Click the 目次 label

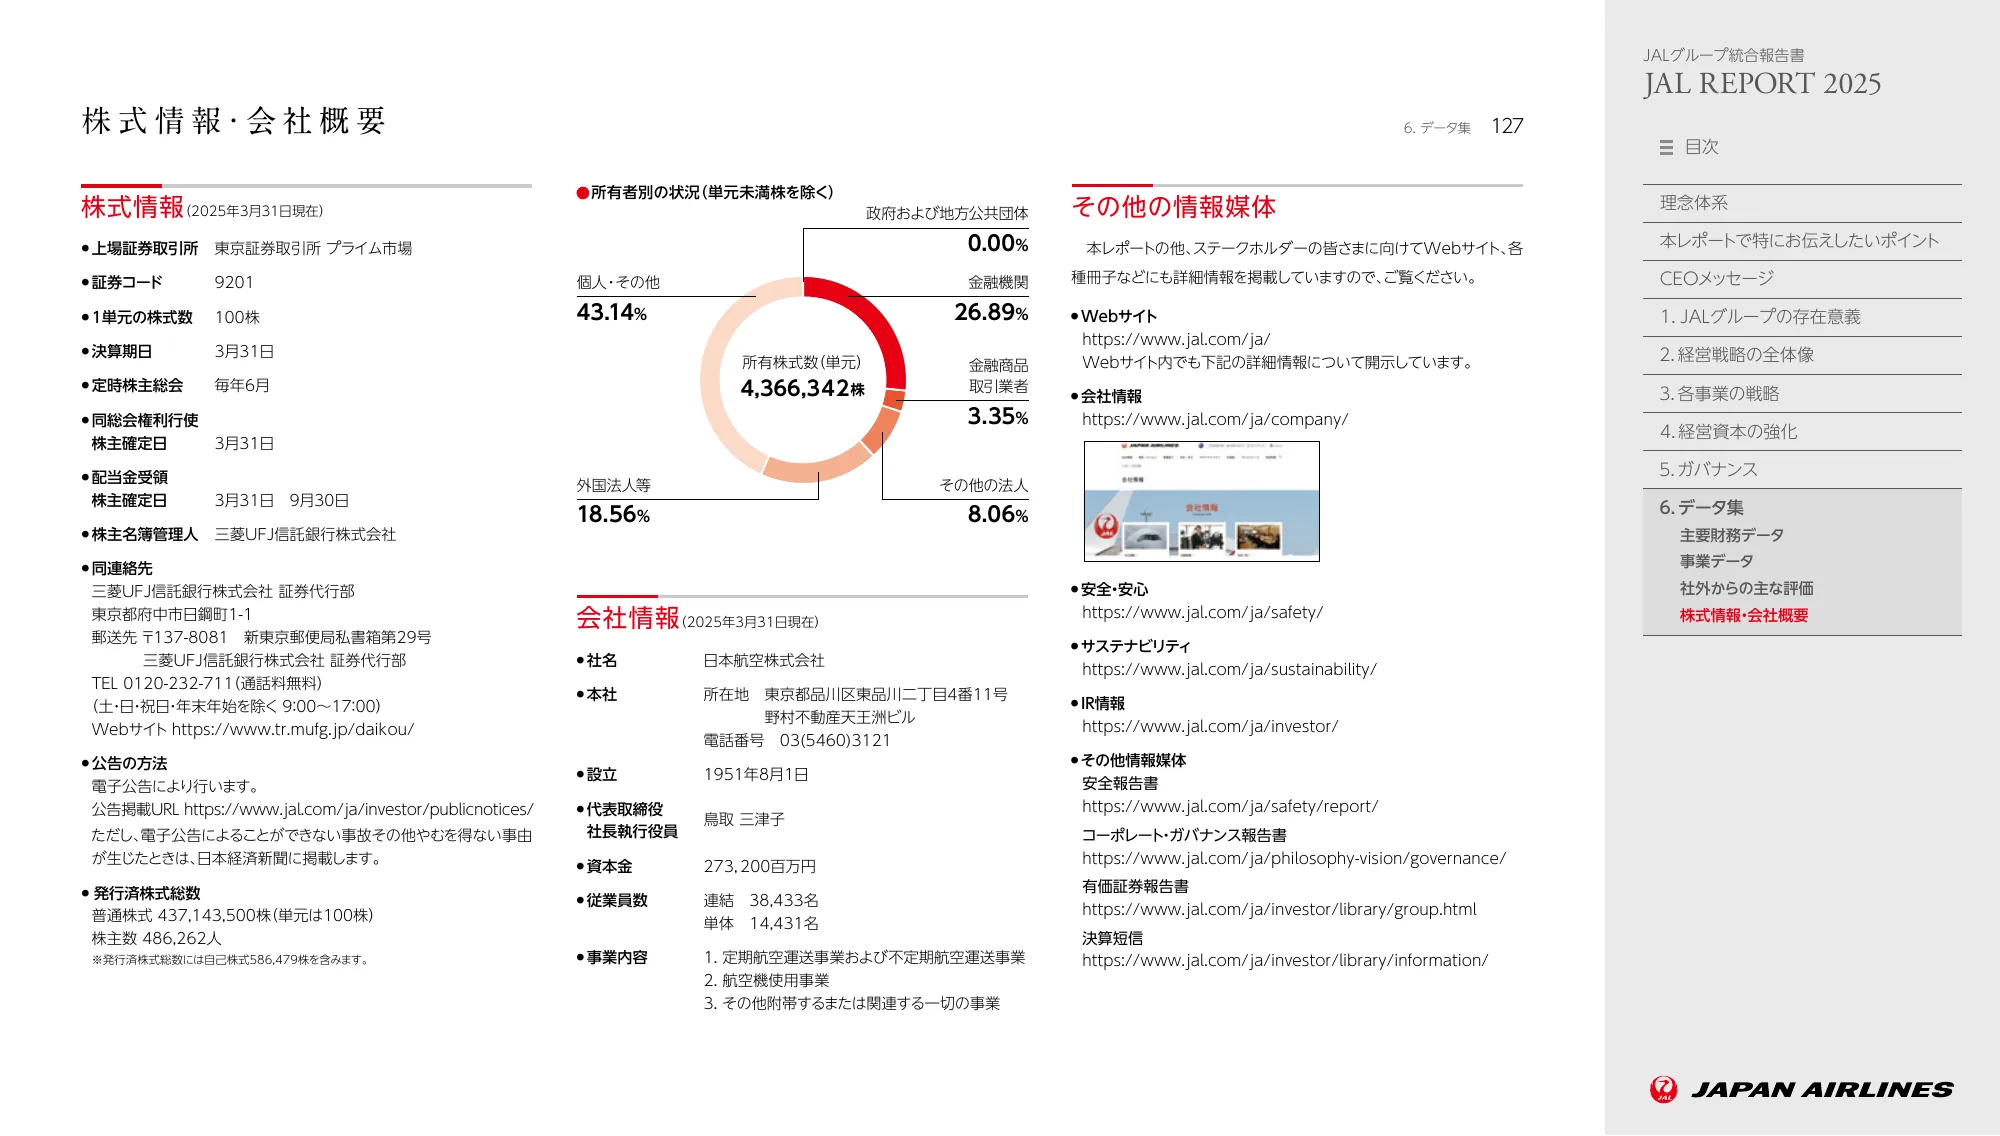[x=1701, y=147]
